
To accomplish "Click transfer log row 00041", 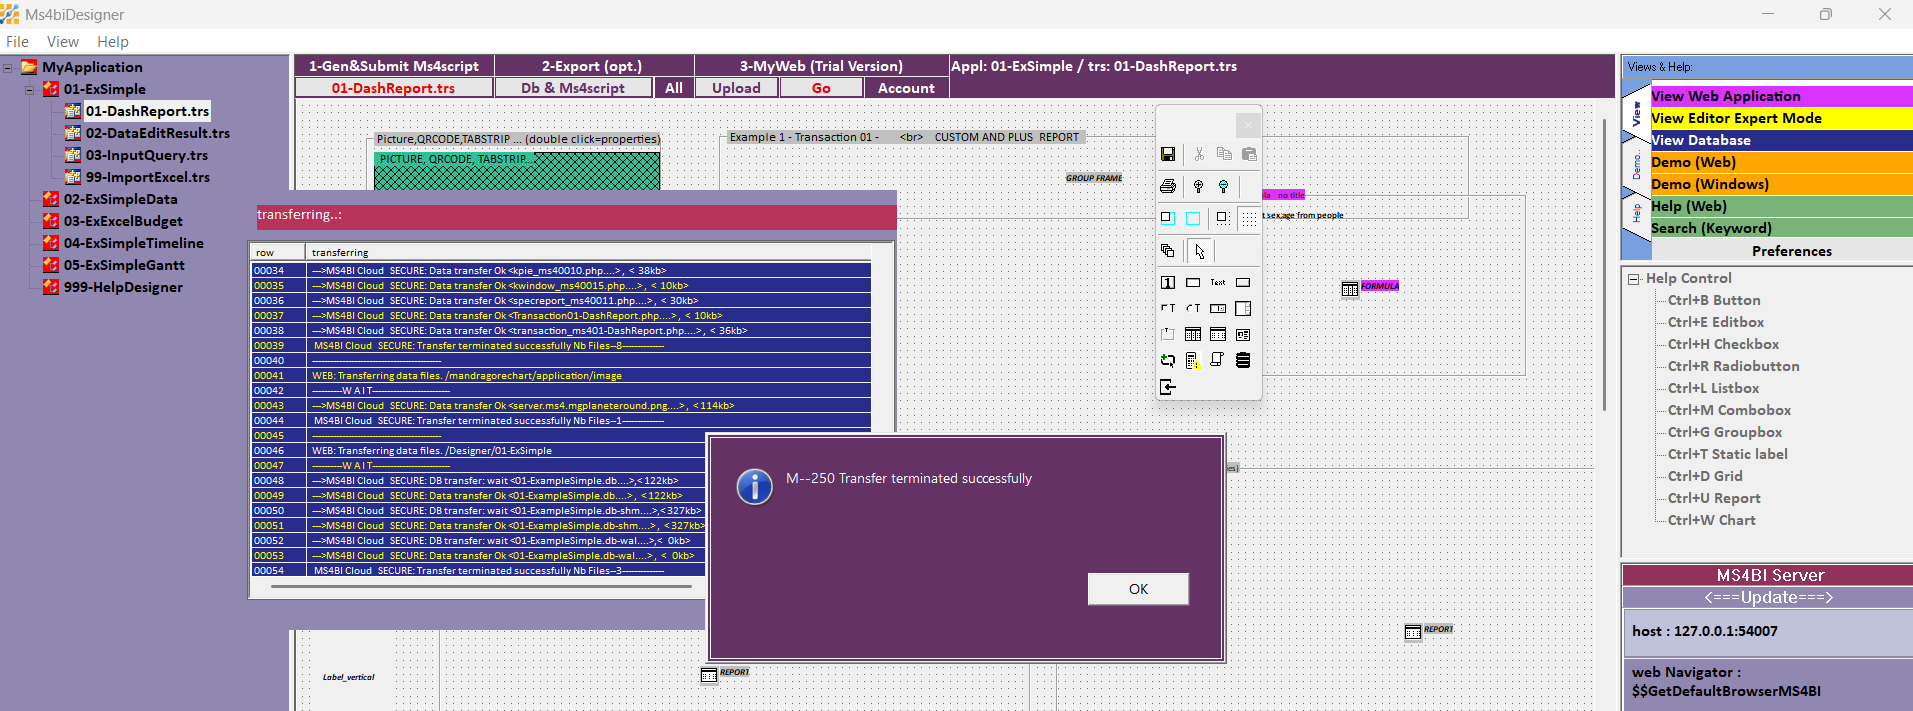I will click(x=560, y=376).
